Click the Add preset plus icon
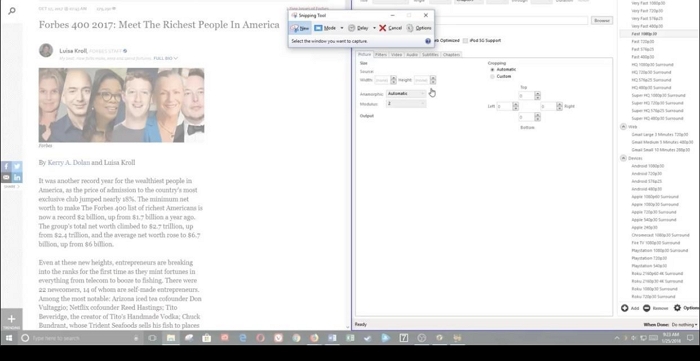 point(625,308)
